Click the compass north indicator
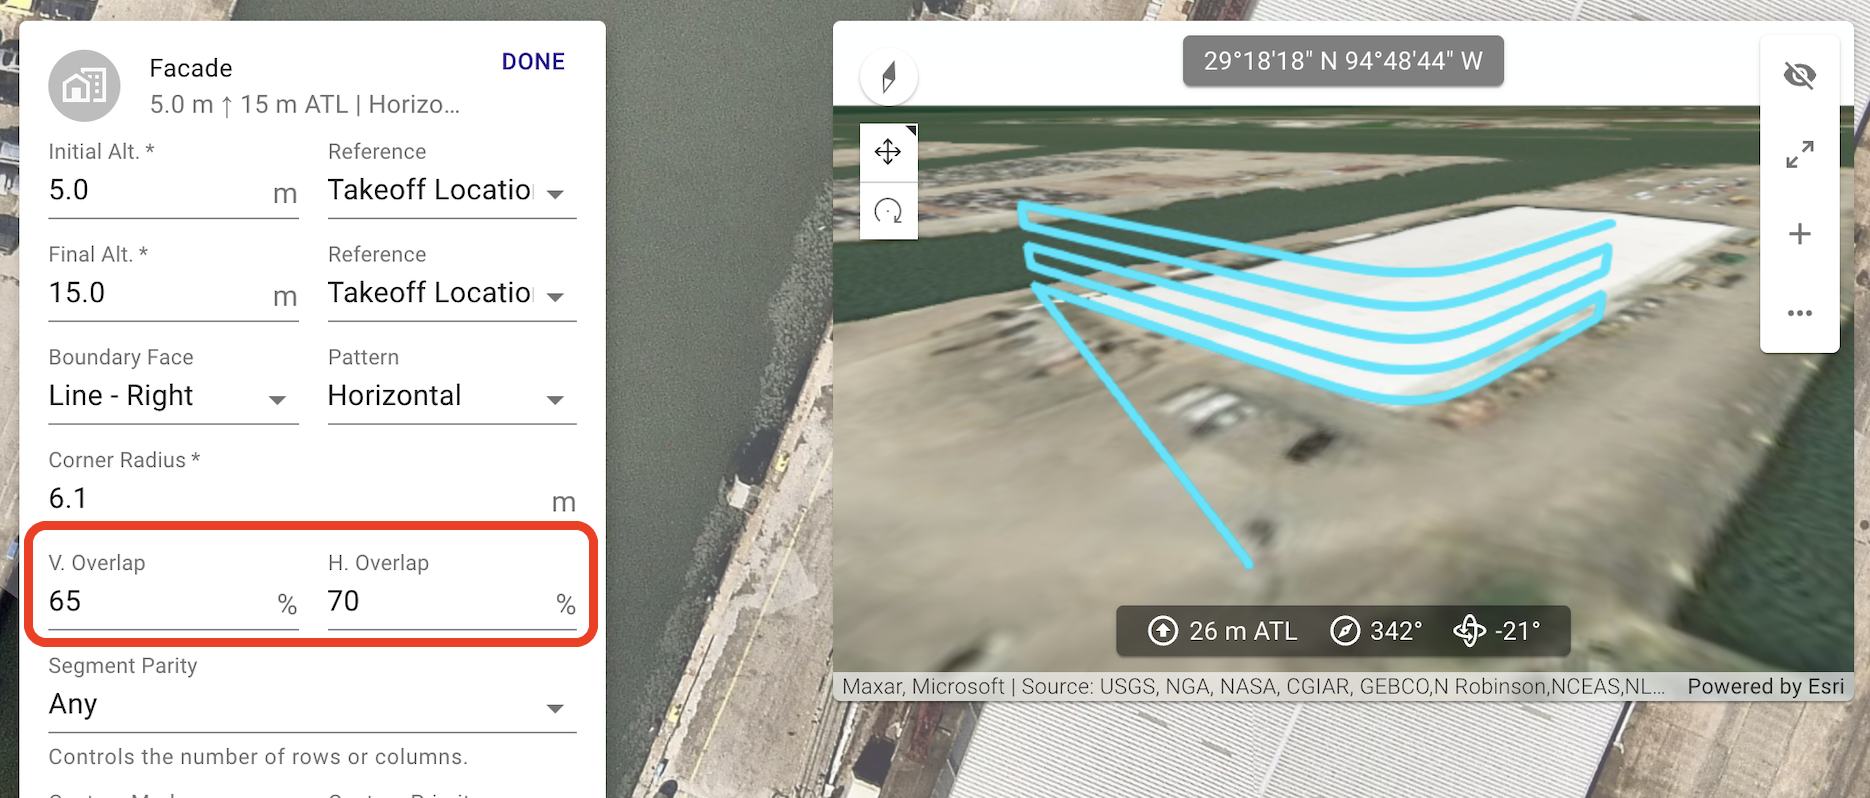The height and width of the screenshot is (798, 1870). 888,77
